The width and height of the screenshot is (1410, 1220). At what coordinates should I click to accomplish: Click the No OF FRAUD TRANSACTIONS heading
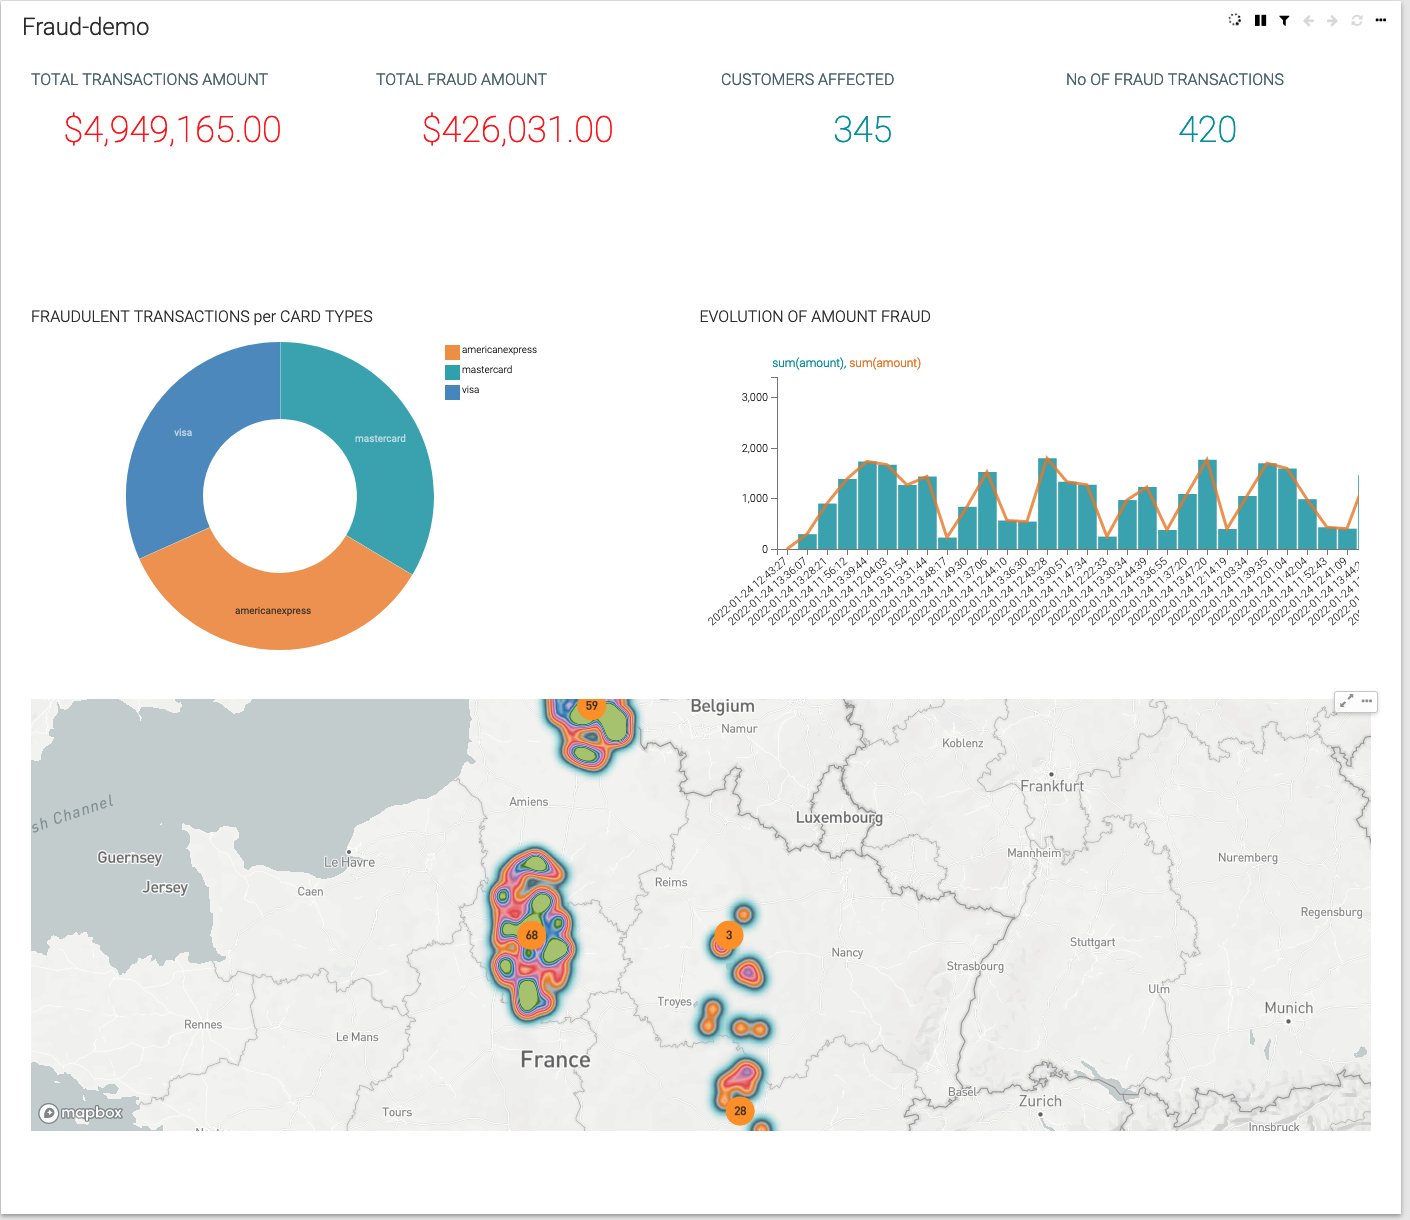(1175, 80)
